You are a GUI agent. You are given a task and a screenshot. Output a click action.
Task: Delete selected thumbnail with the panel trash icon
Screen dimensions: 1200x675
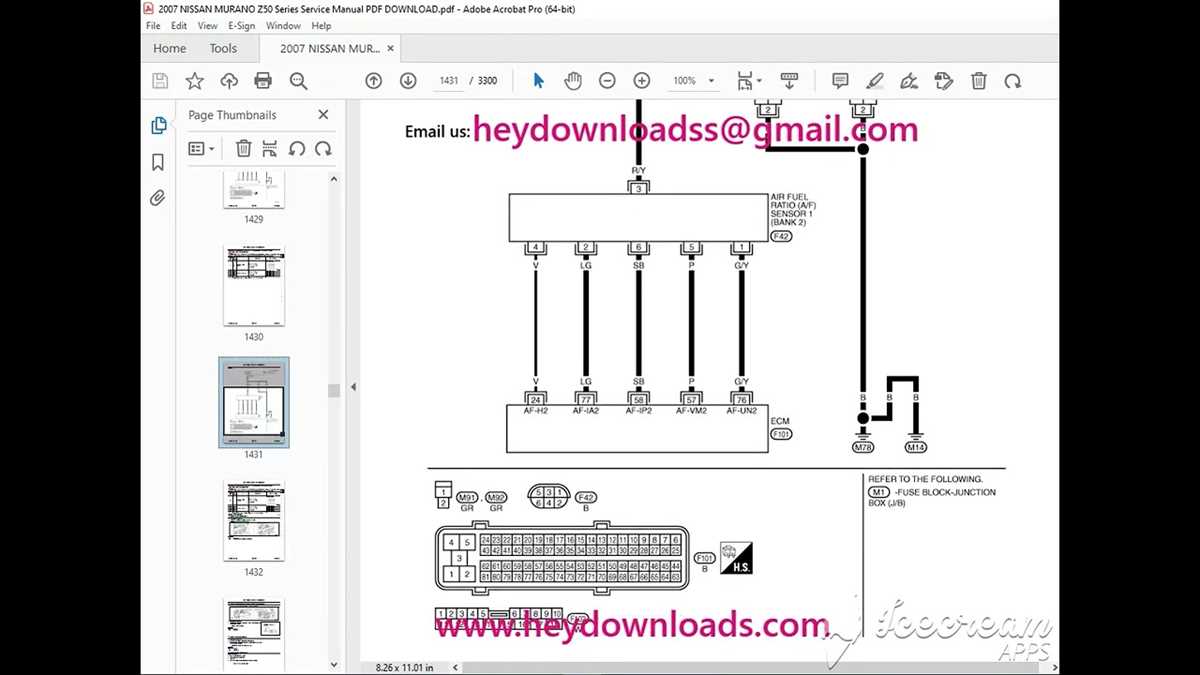(x=243, y=149)
